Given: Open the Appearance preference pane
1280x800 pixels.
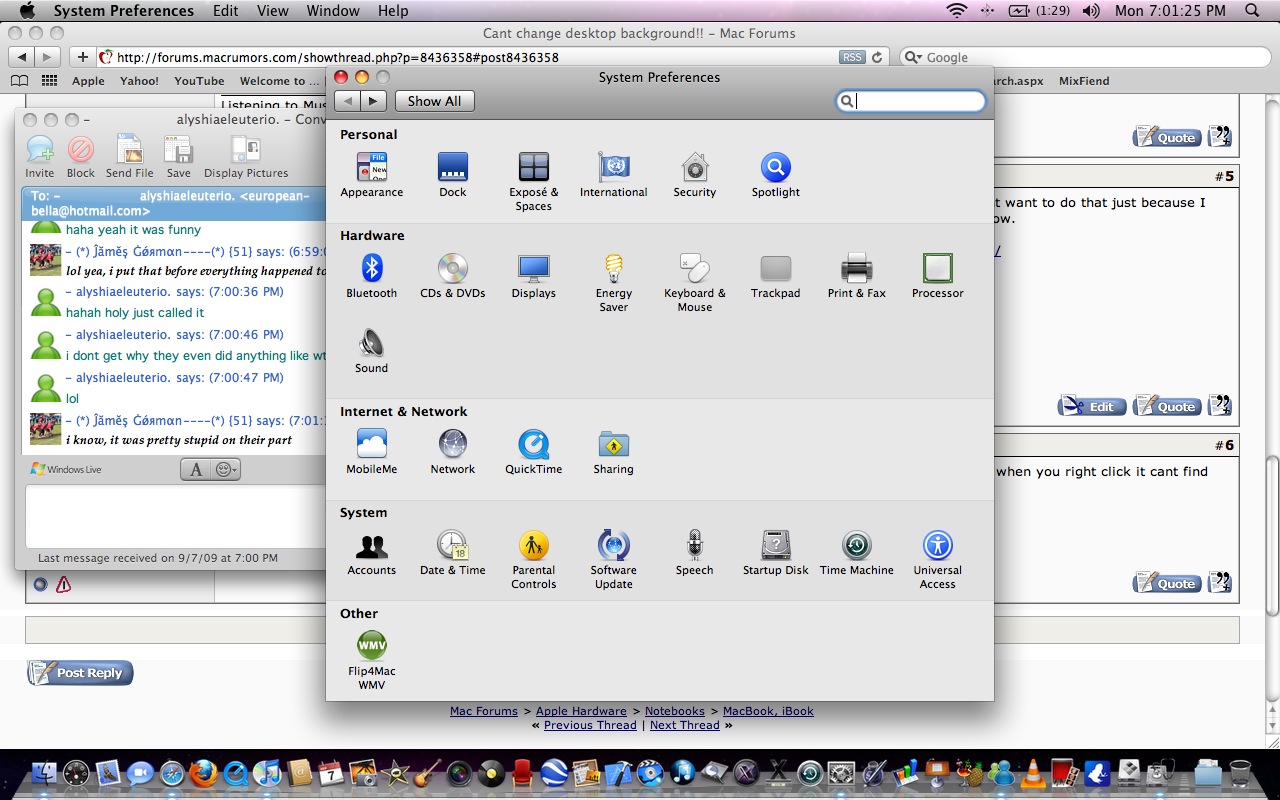Looking at the screenshot, I should (x=371, y=176).
